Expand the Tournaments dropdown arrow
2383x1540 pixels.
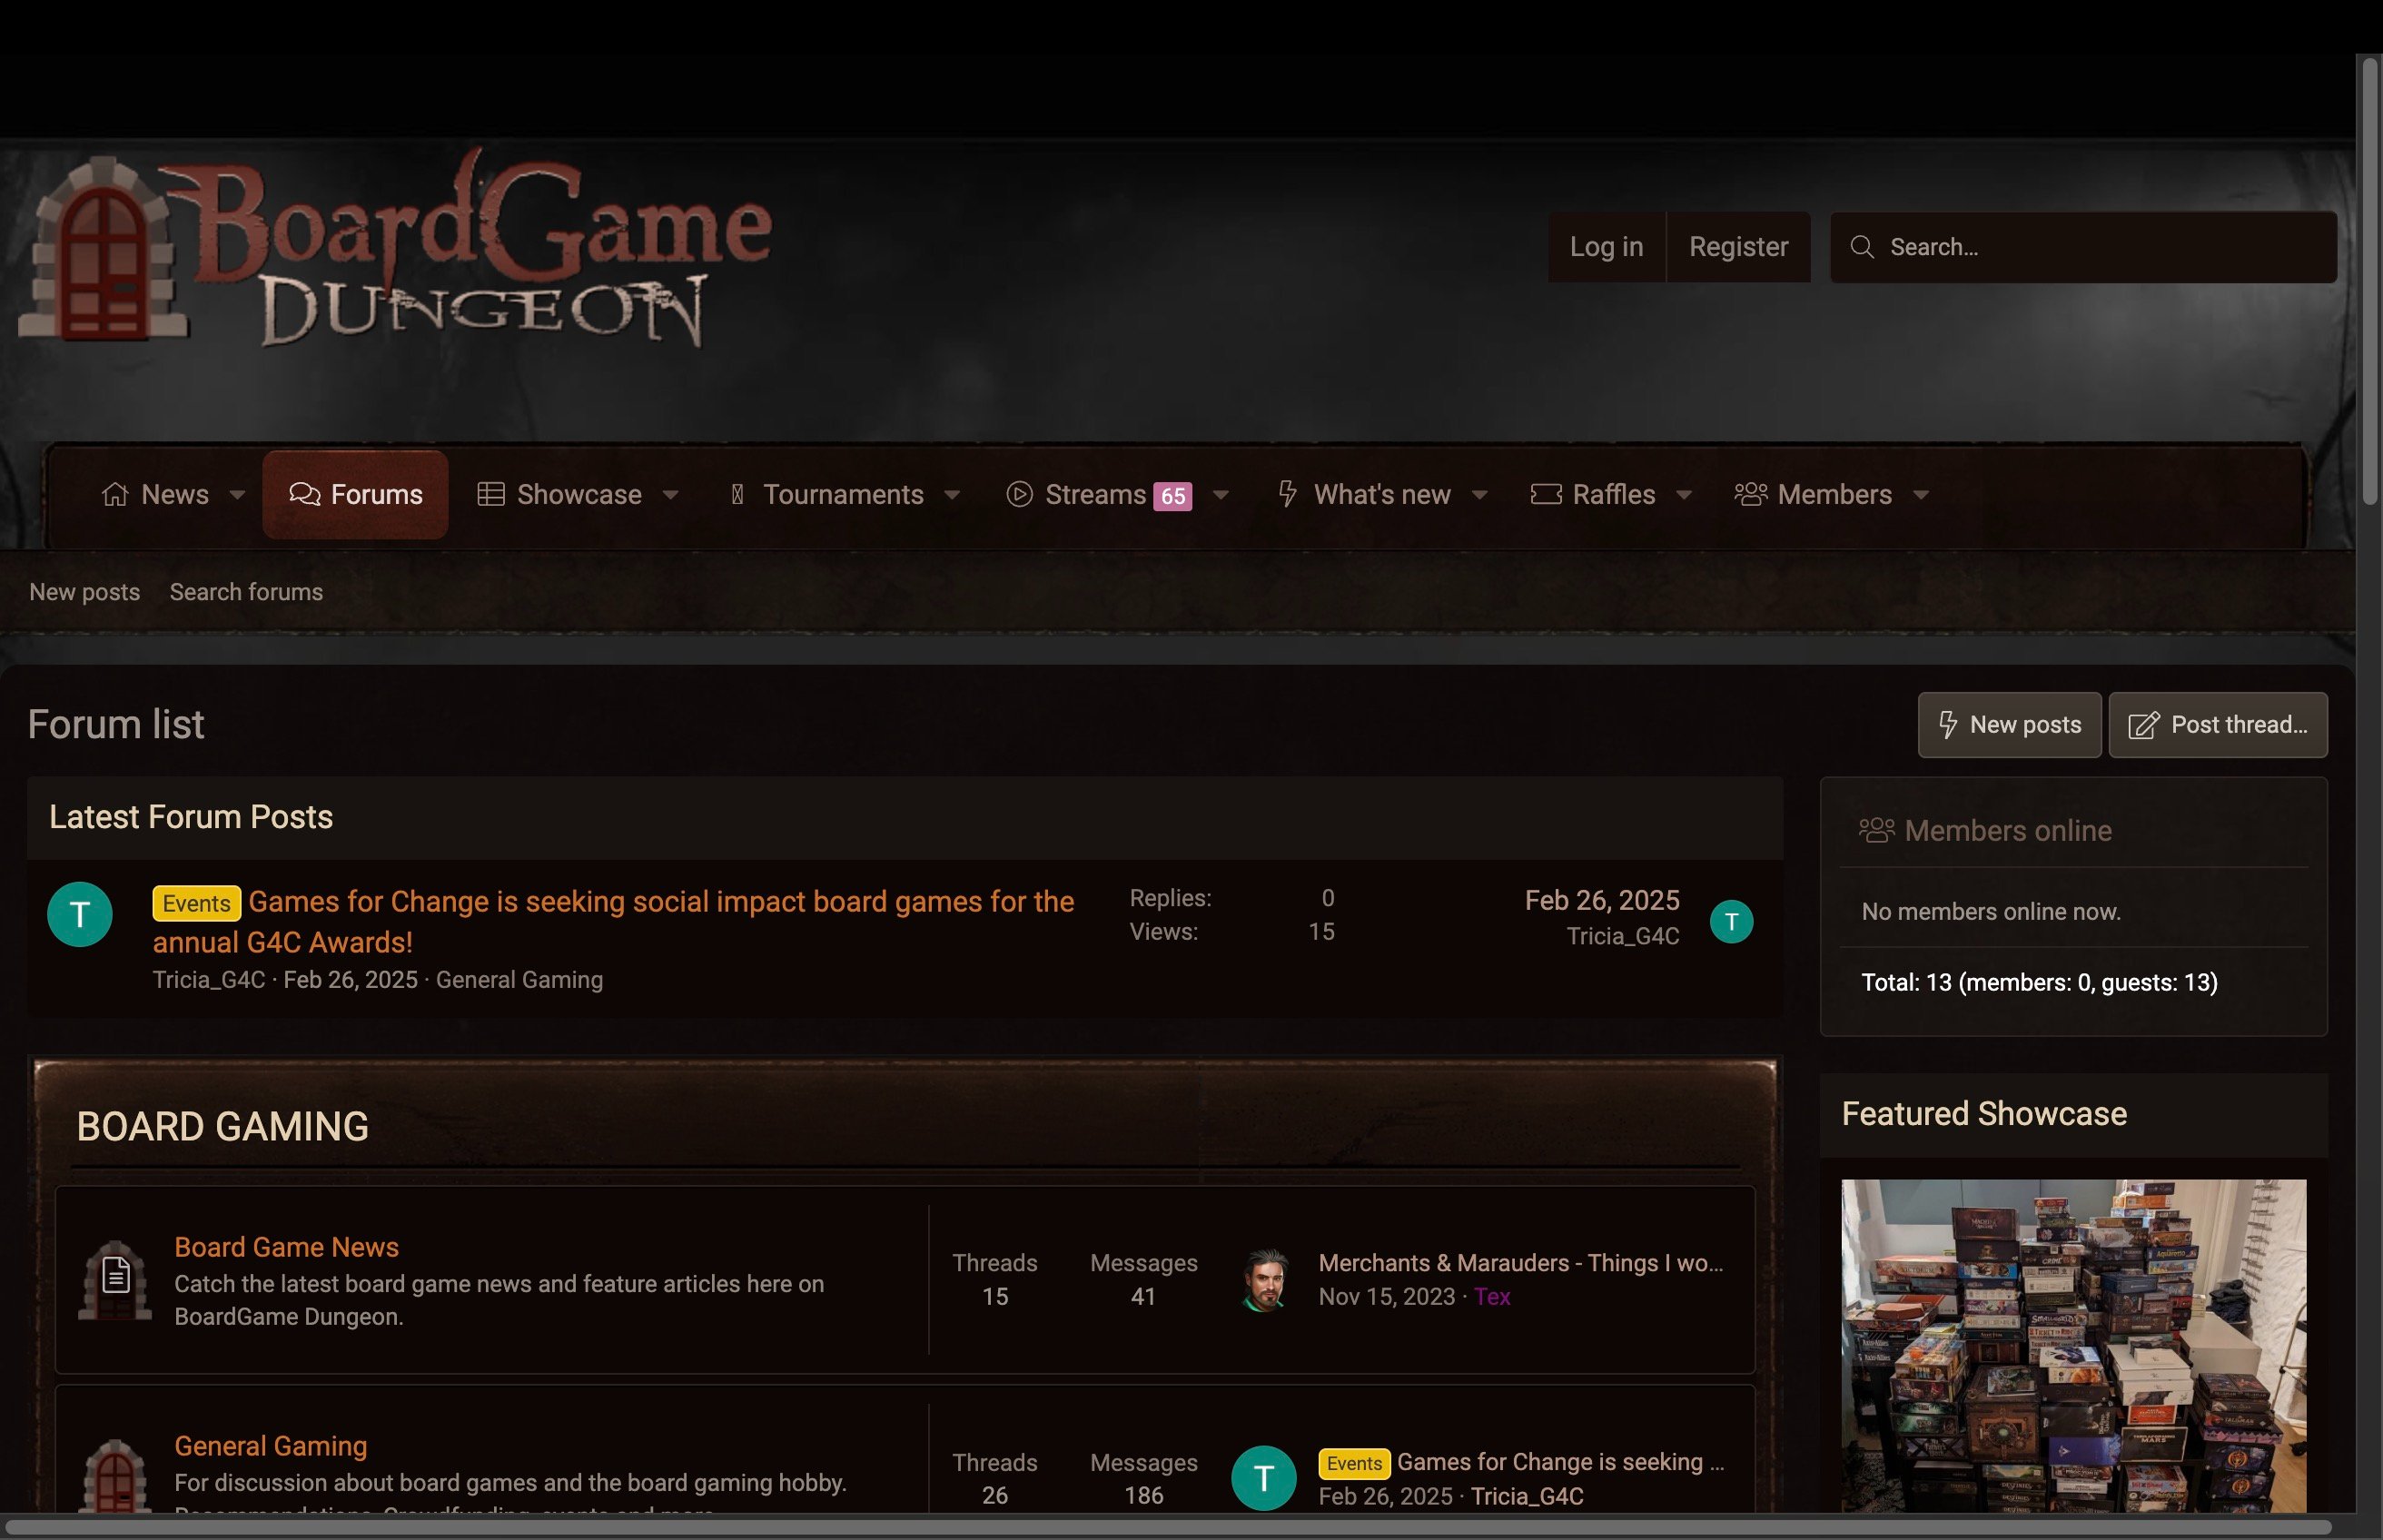[x=952, y=494]
